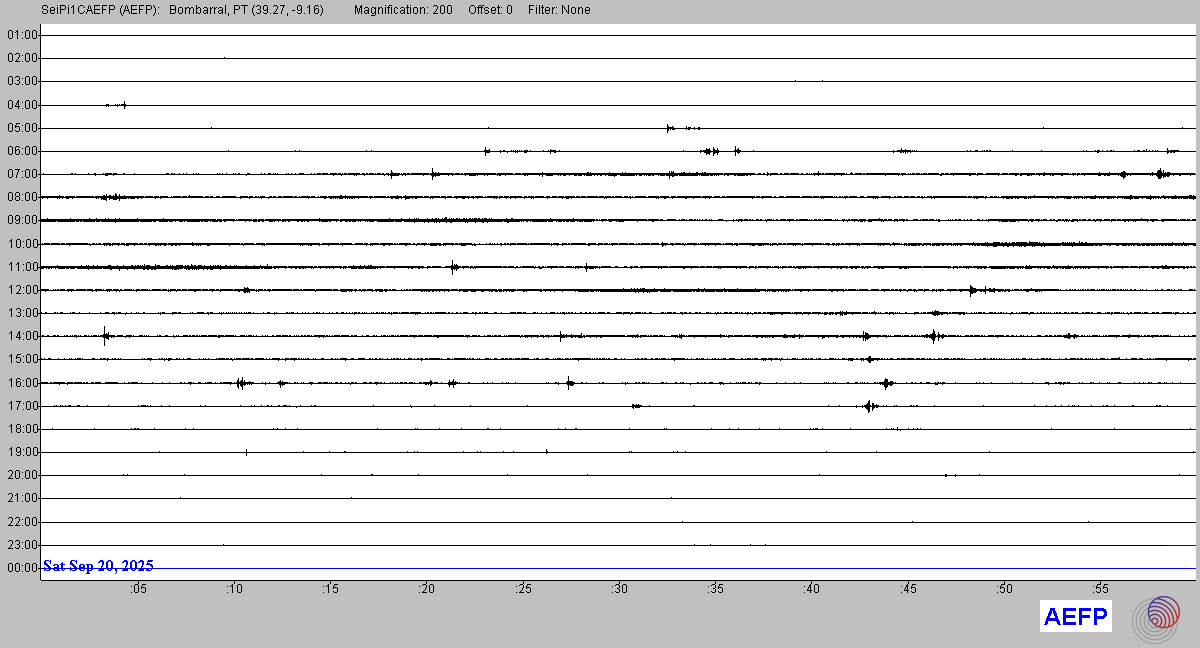Click the Sat Sep 20, 2025 date label
This screenshot has height=648, width=1200.
point(98,566)
